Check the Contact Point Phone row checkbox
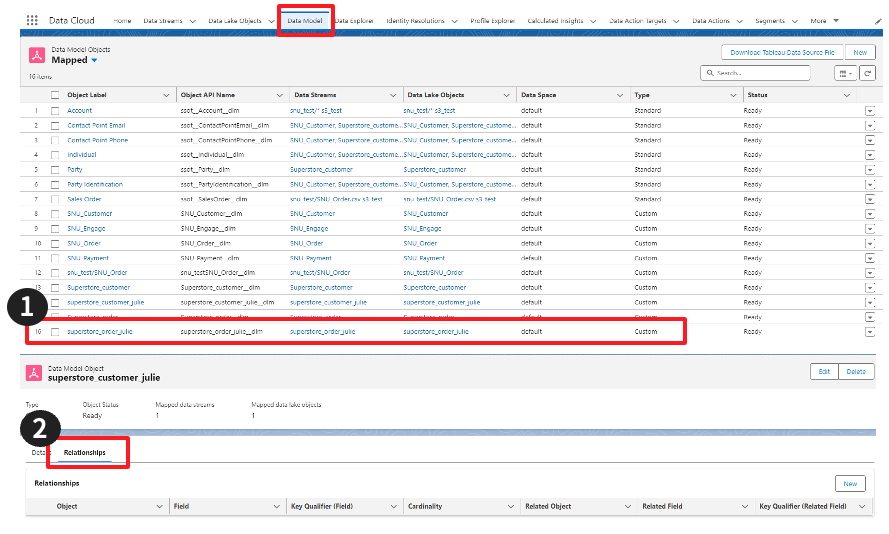Image resolution: width=889 pixels, height=534 pixels. click(x=55, y=141)
